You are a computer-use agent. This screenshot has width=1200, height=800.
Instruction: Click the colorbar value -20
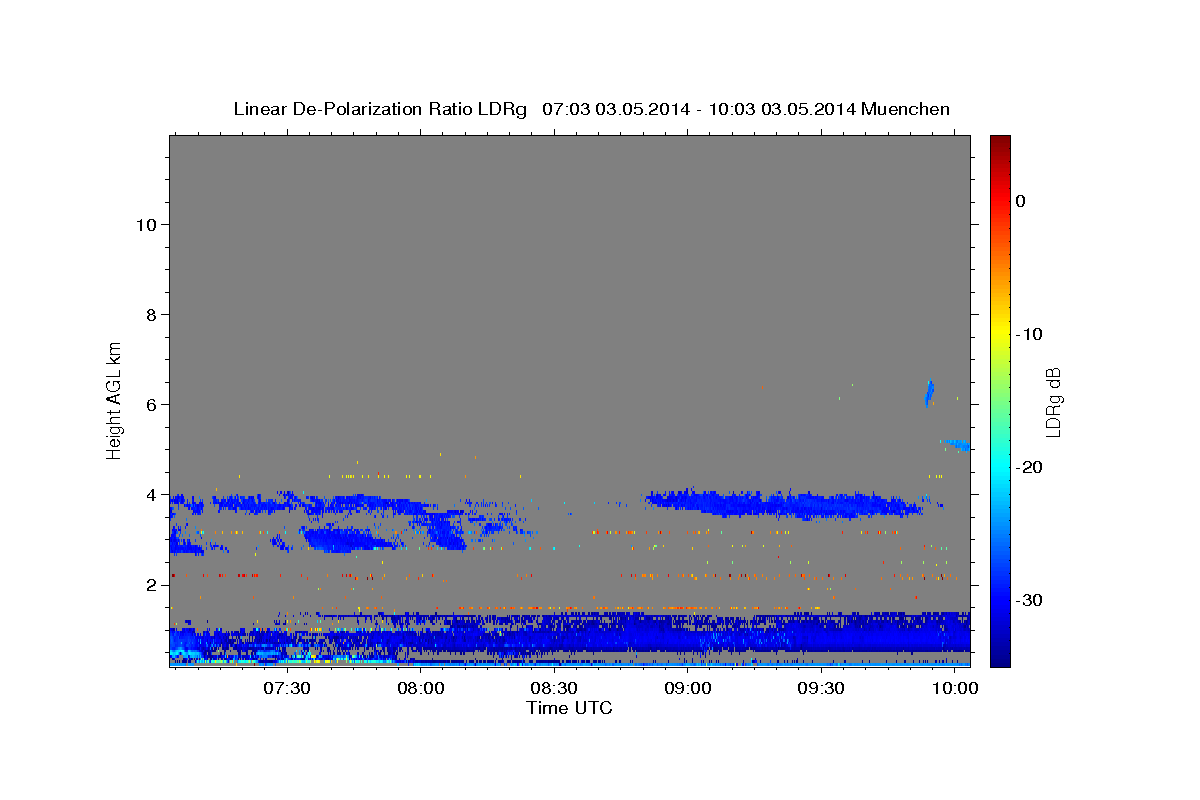(x=1029, y=467)
